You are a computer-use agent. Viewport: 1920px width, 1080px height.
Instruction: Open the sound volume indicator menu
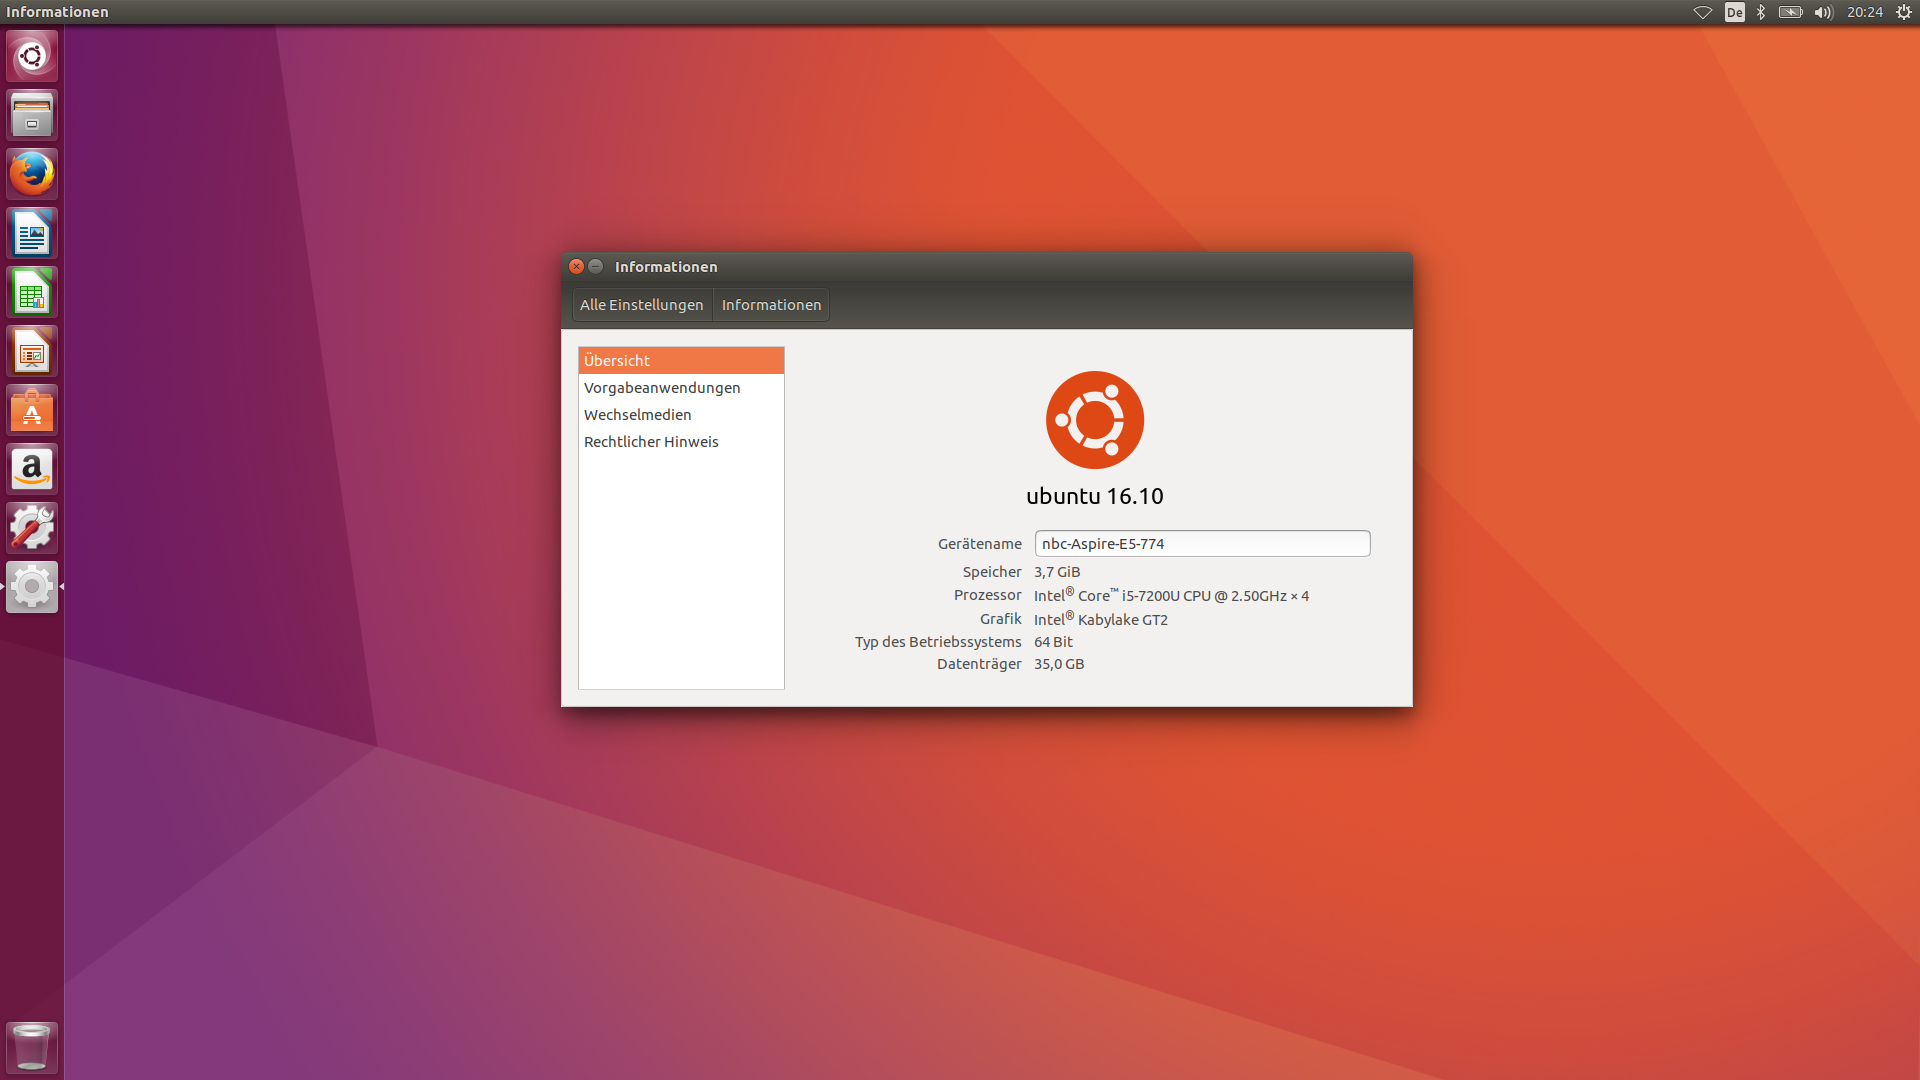pos(1823,12)
